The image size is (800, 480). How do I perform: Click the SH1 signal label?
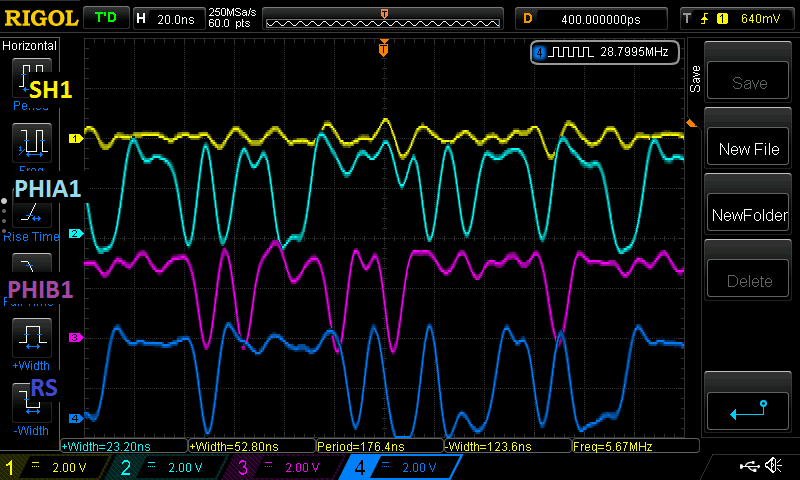tap(50, 90)
